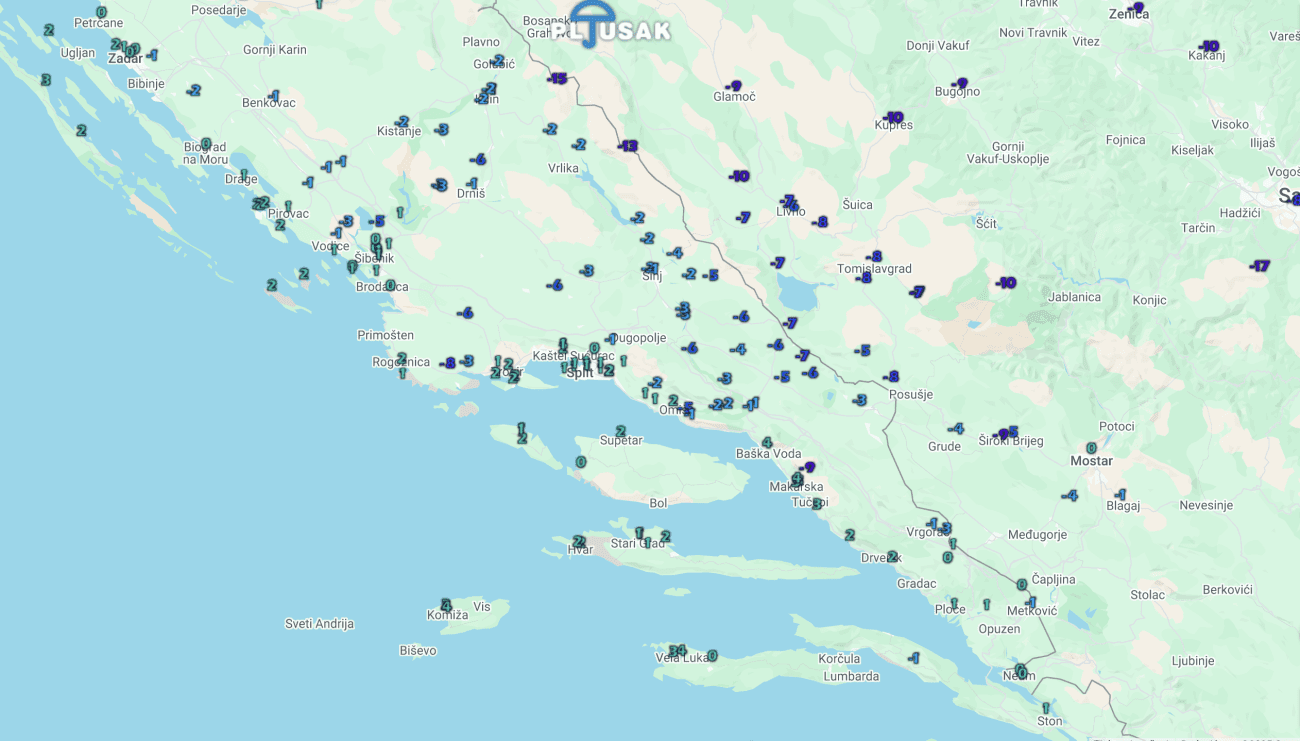Open the 0 marker above Mostar
This screenshot has height=741, width=1300.
1091,448
